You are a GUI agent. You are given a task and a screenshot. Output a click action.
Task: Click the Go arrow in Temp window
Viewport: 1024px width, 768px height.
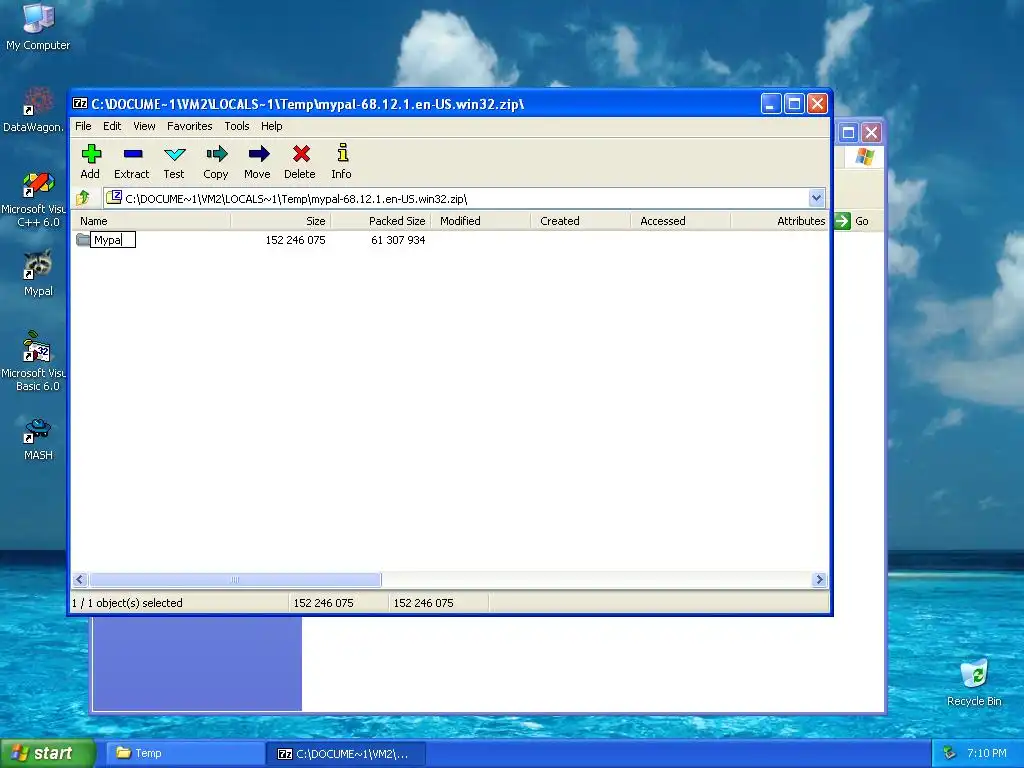(842, 221)
